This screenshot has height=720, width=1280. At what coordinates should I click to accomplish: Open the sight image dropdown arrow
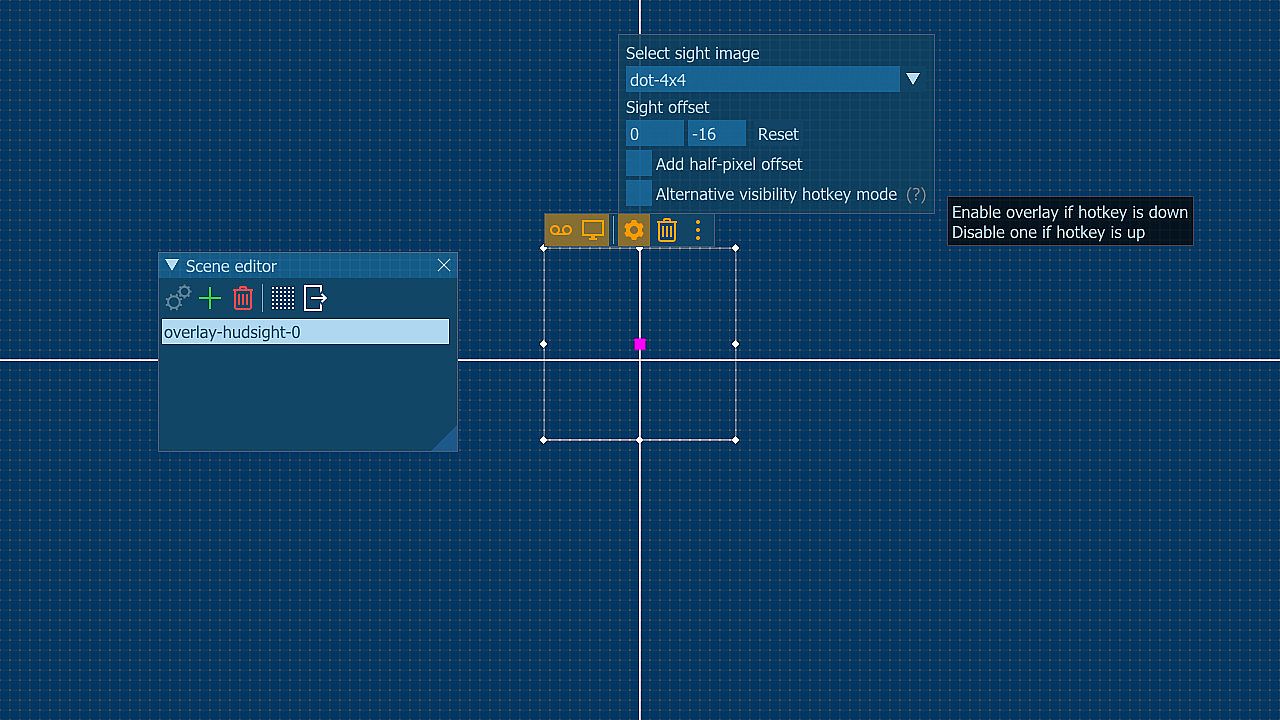click(913, 79)
